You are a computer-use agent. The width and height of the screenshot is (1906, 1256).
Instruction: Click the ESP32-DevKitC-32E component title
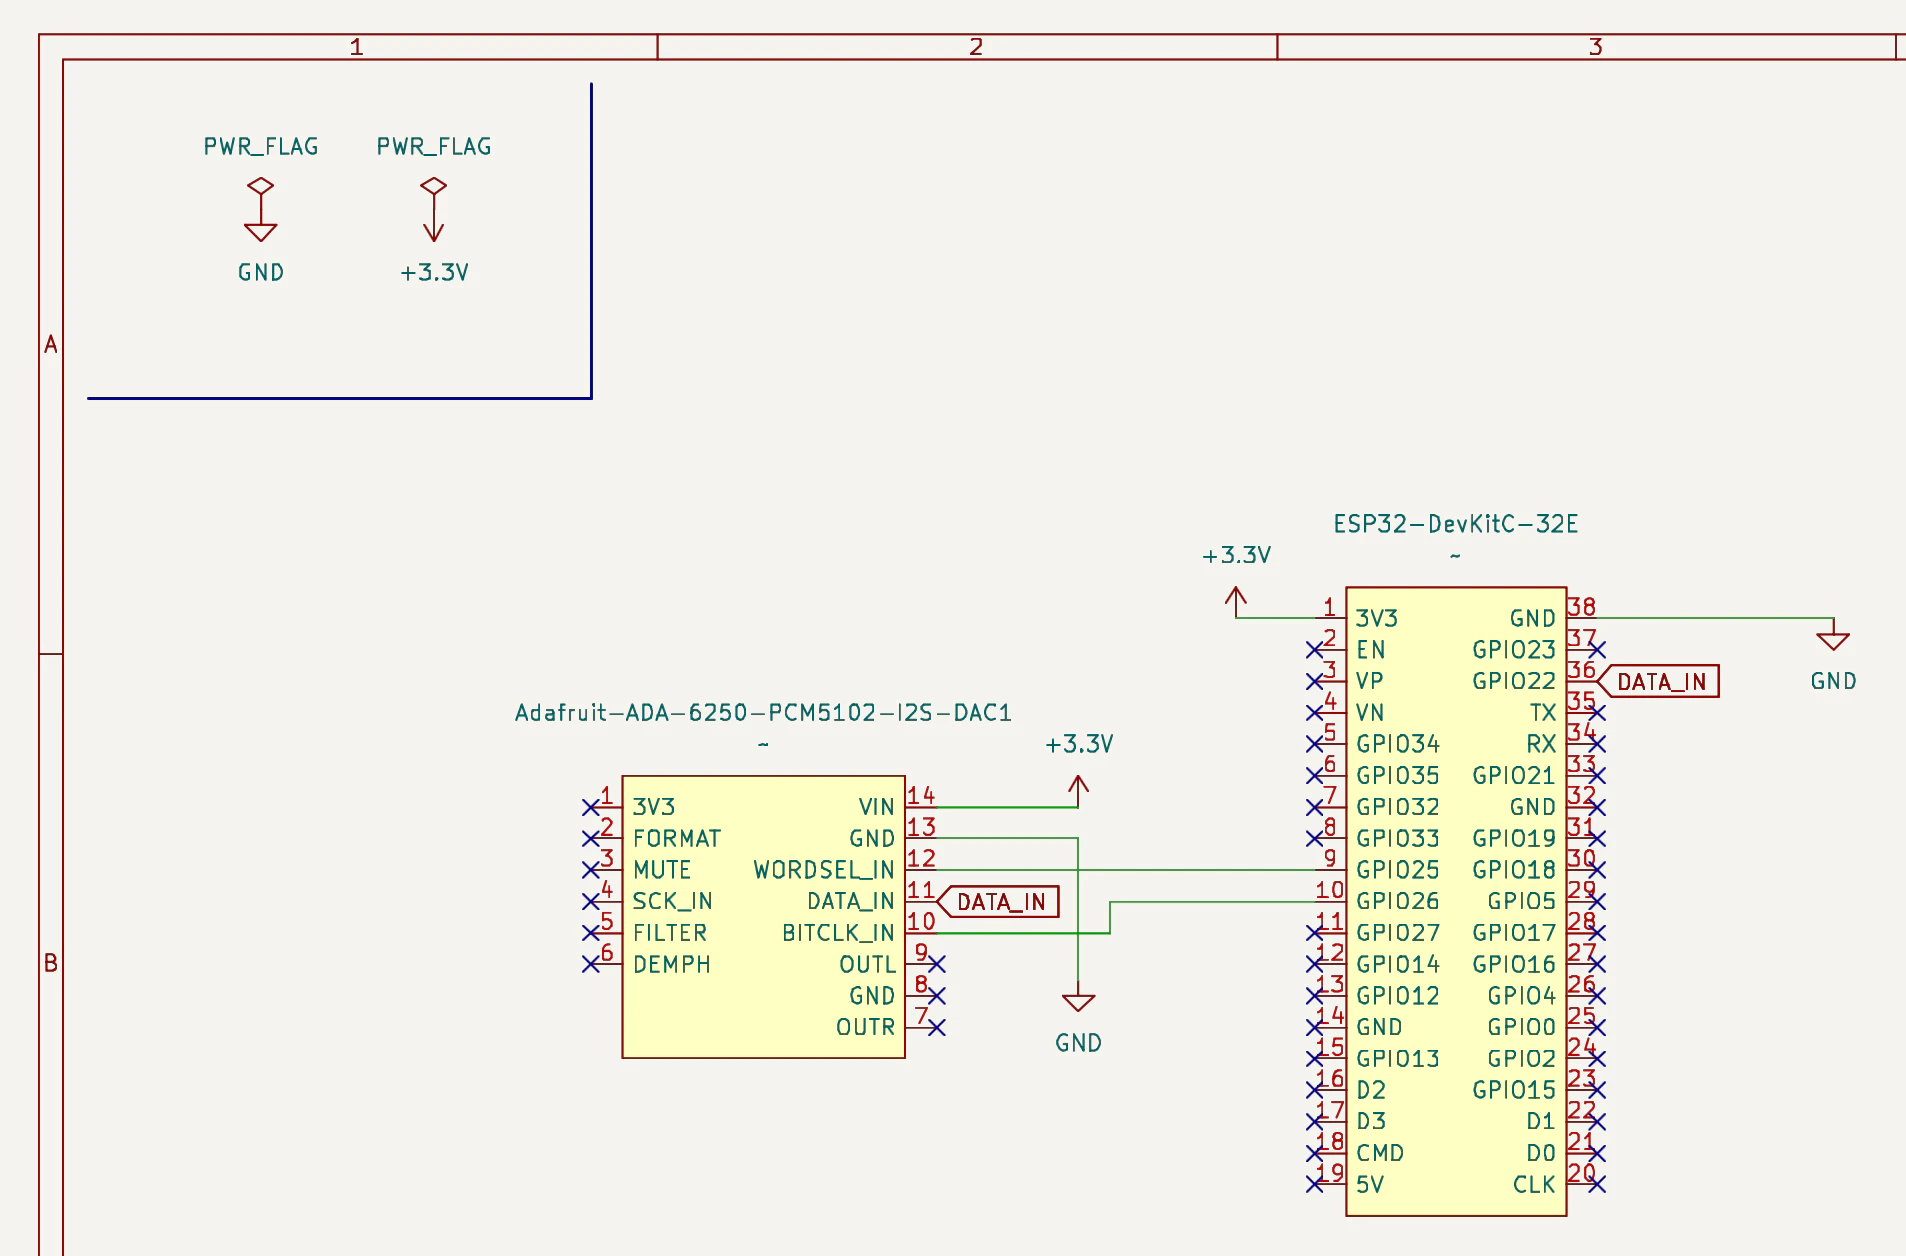[1455, 524]
